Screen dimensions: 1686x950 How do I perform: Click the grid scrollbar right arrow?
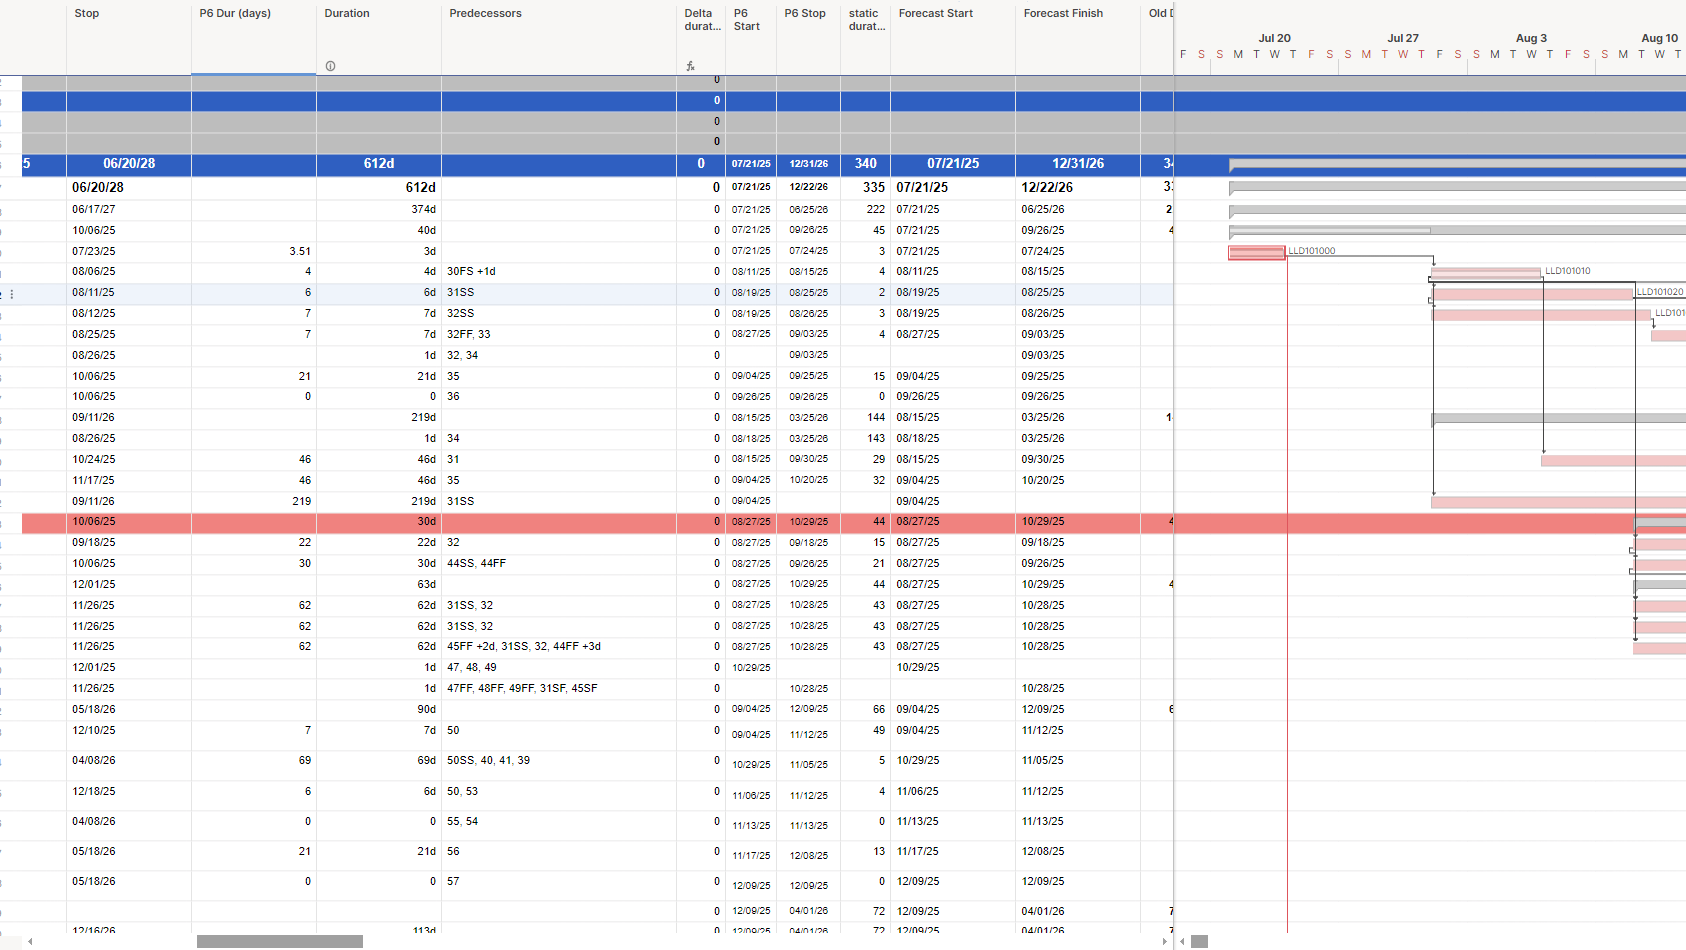1164,941
